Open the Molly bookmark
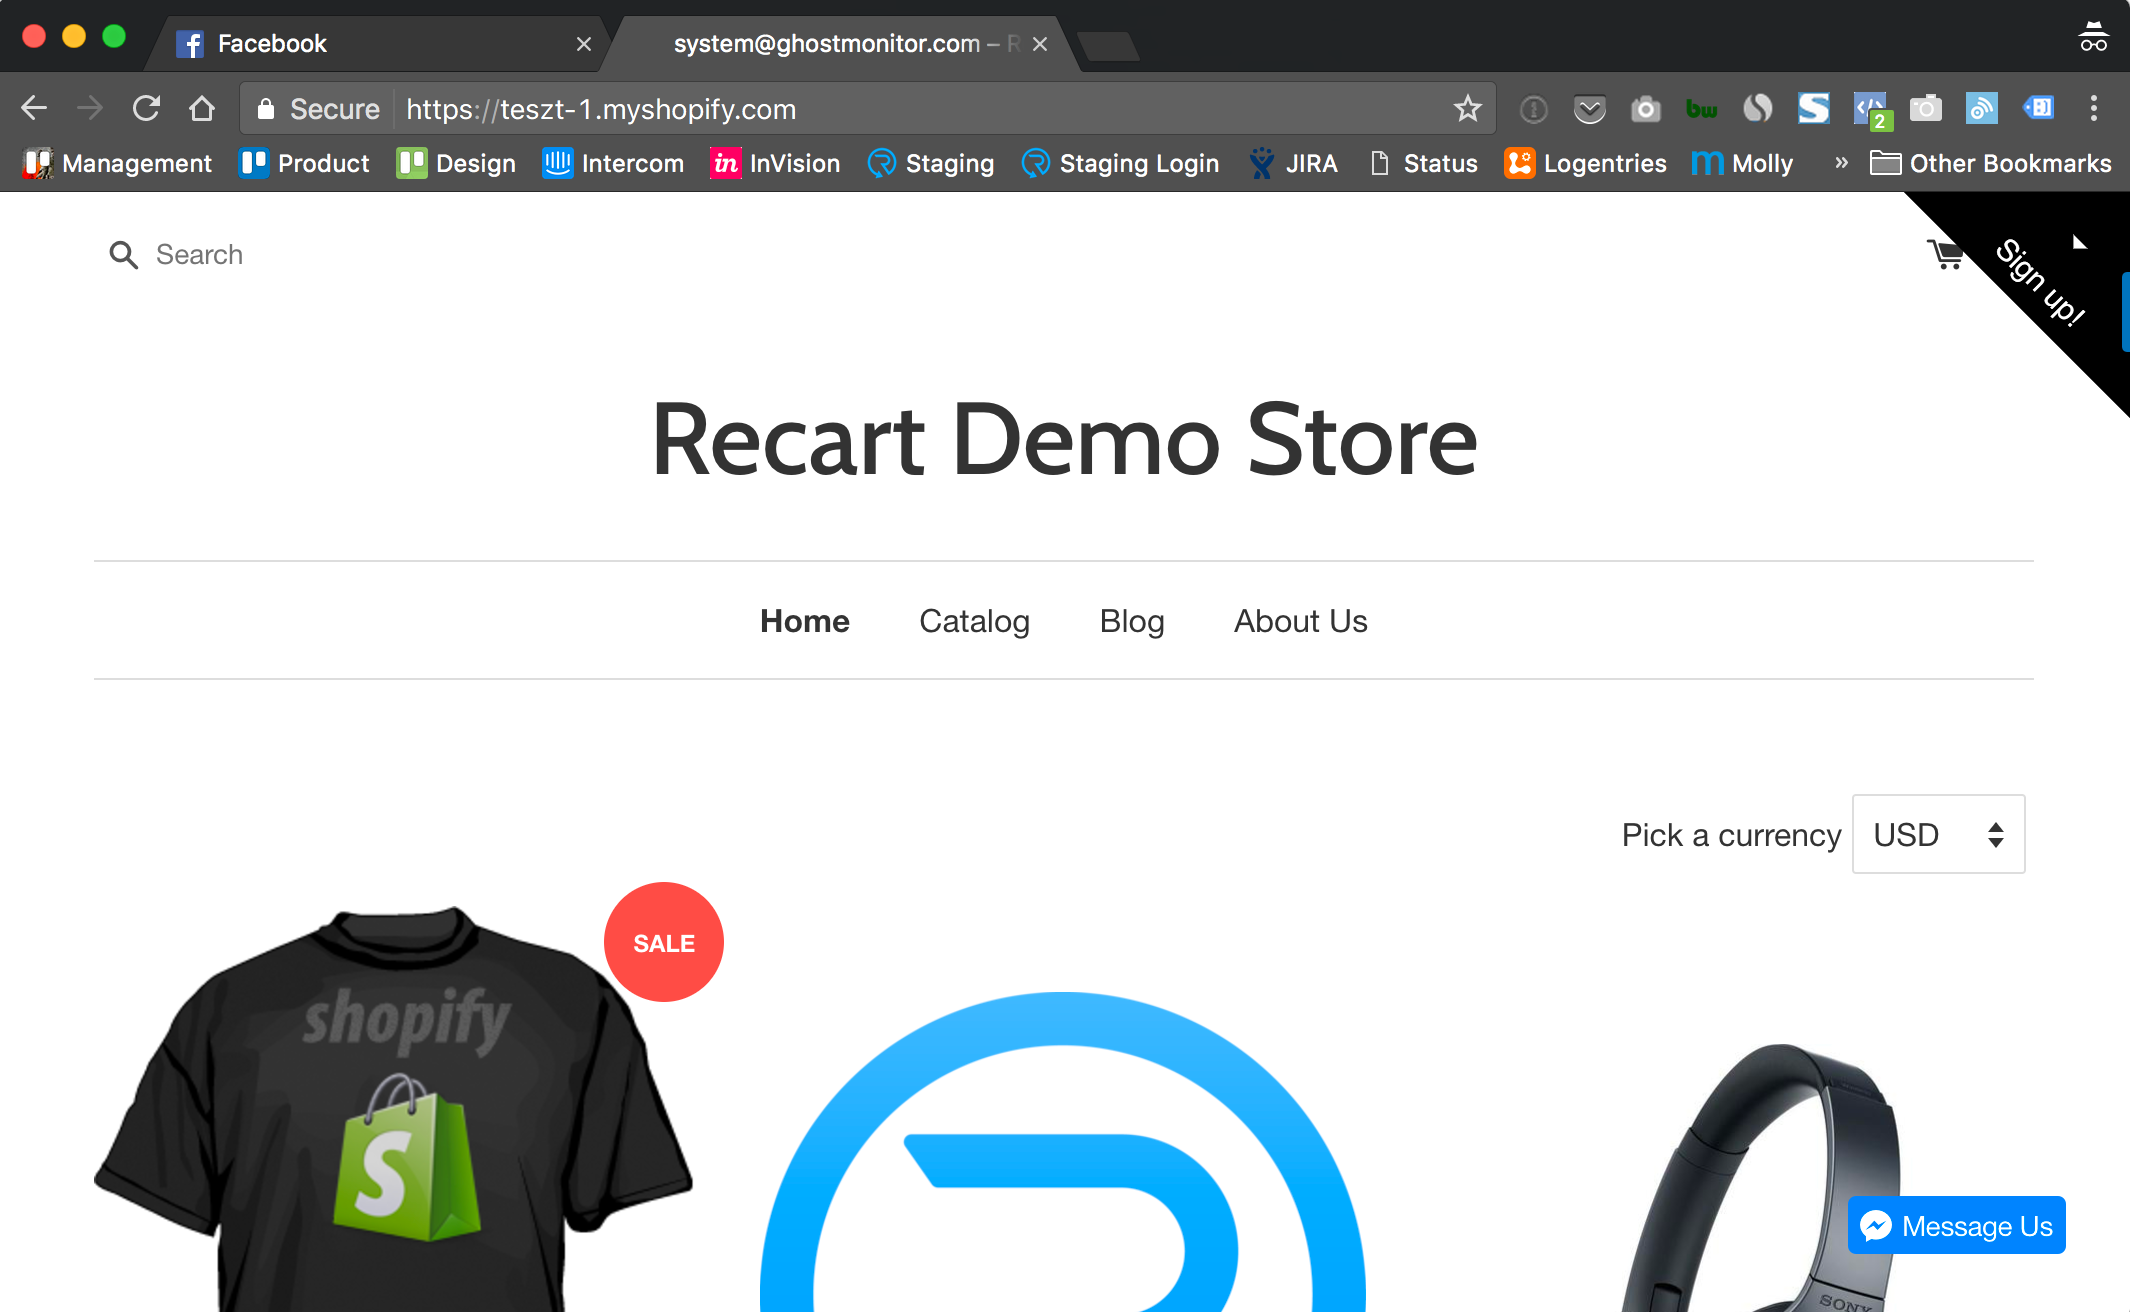Screen dimensions: 2130x1312 [x=1743, y=163]
